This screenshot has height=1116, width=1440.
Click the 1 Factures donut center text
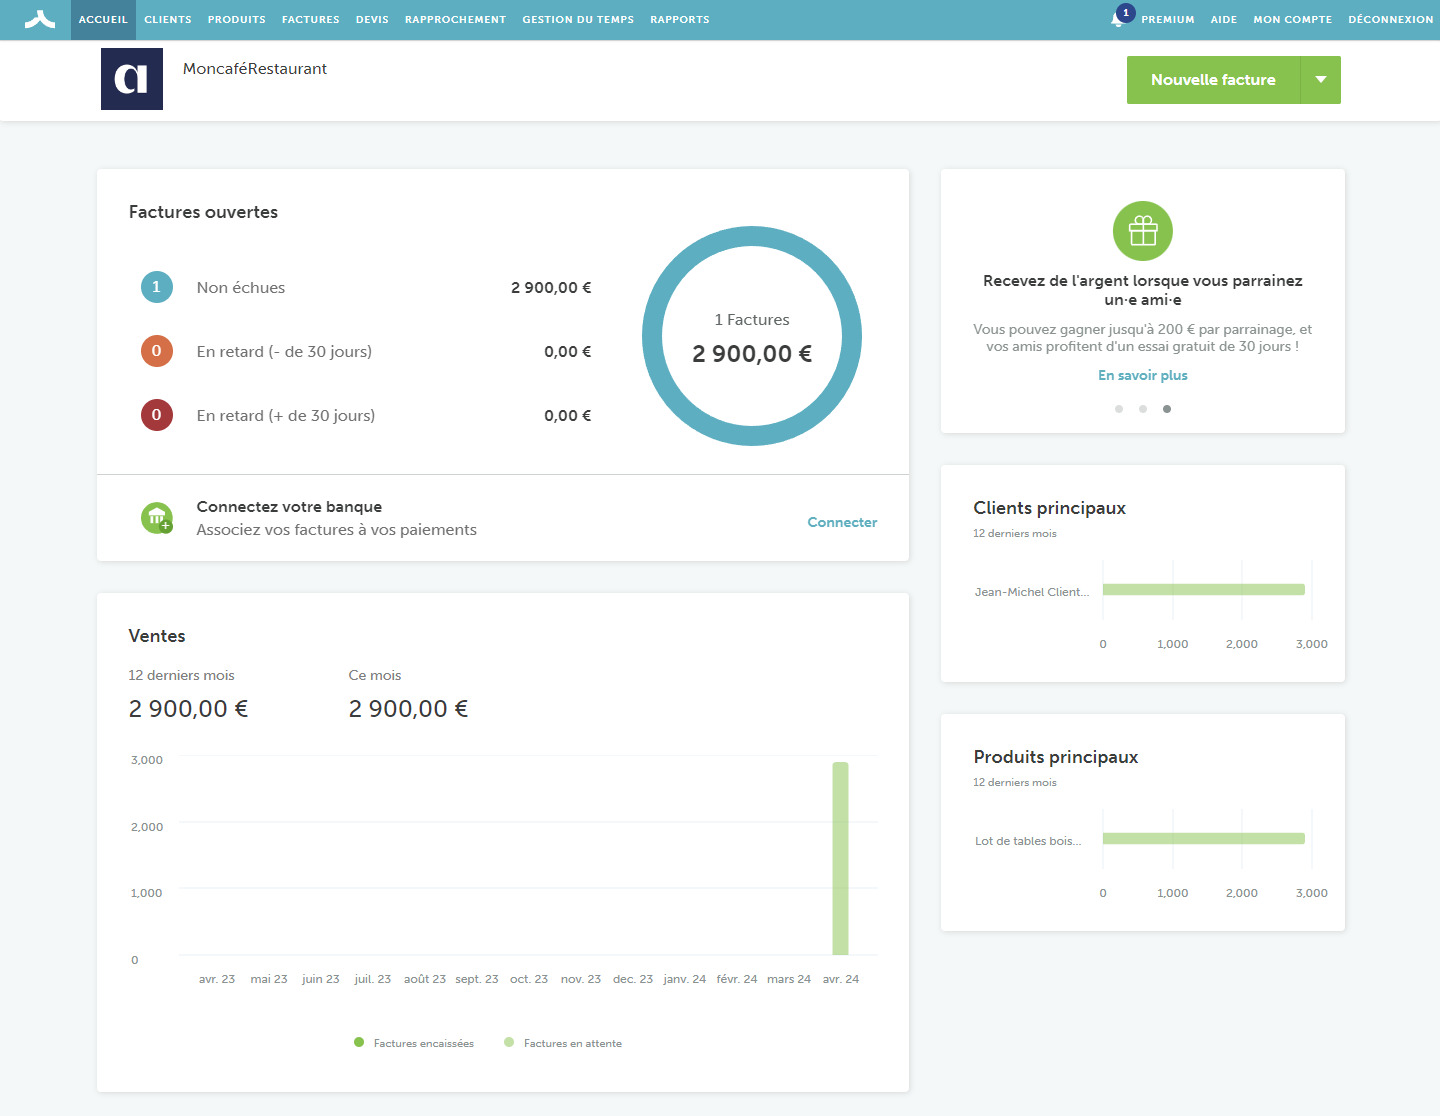[x=752, y=320]
